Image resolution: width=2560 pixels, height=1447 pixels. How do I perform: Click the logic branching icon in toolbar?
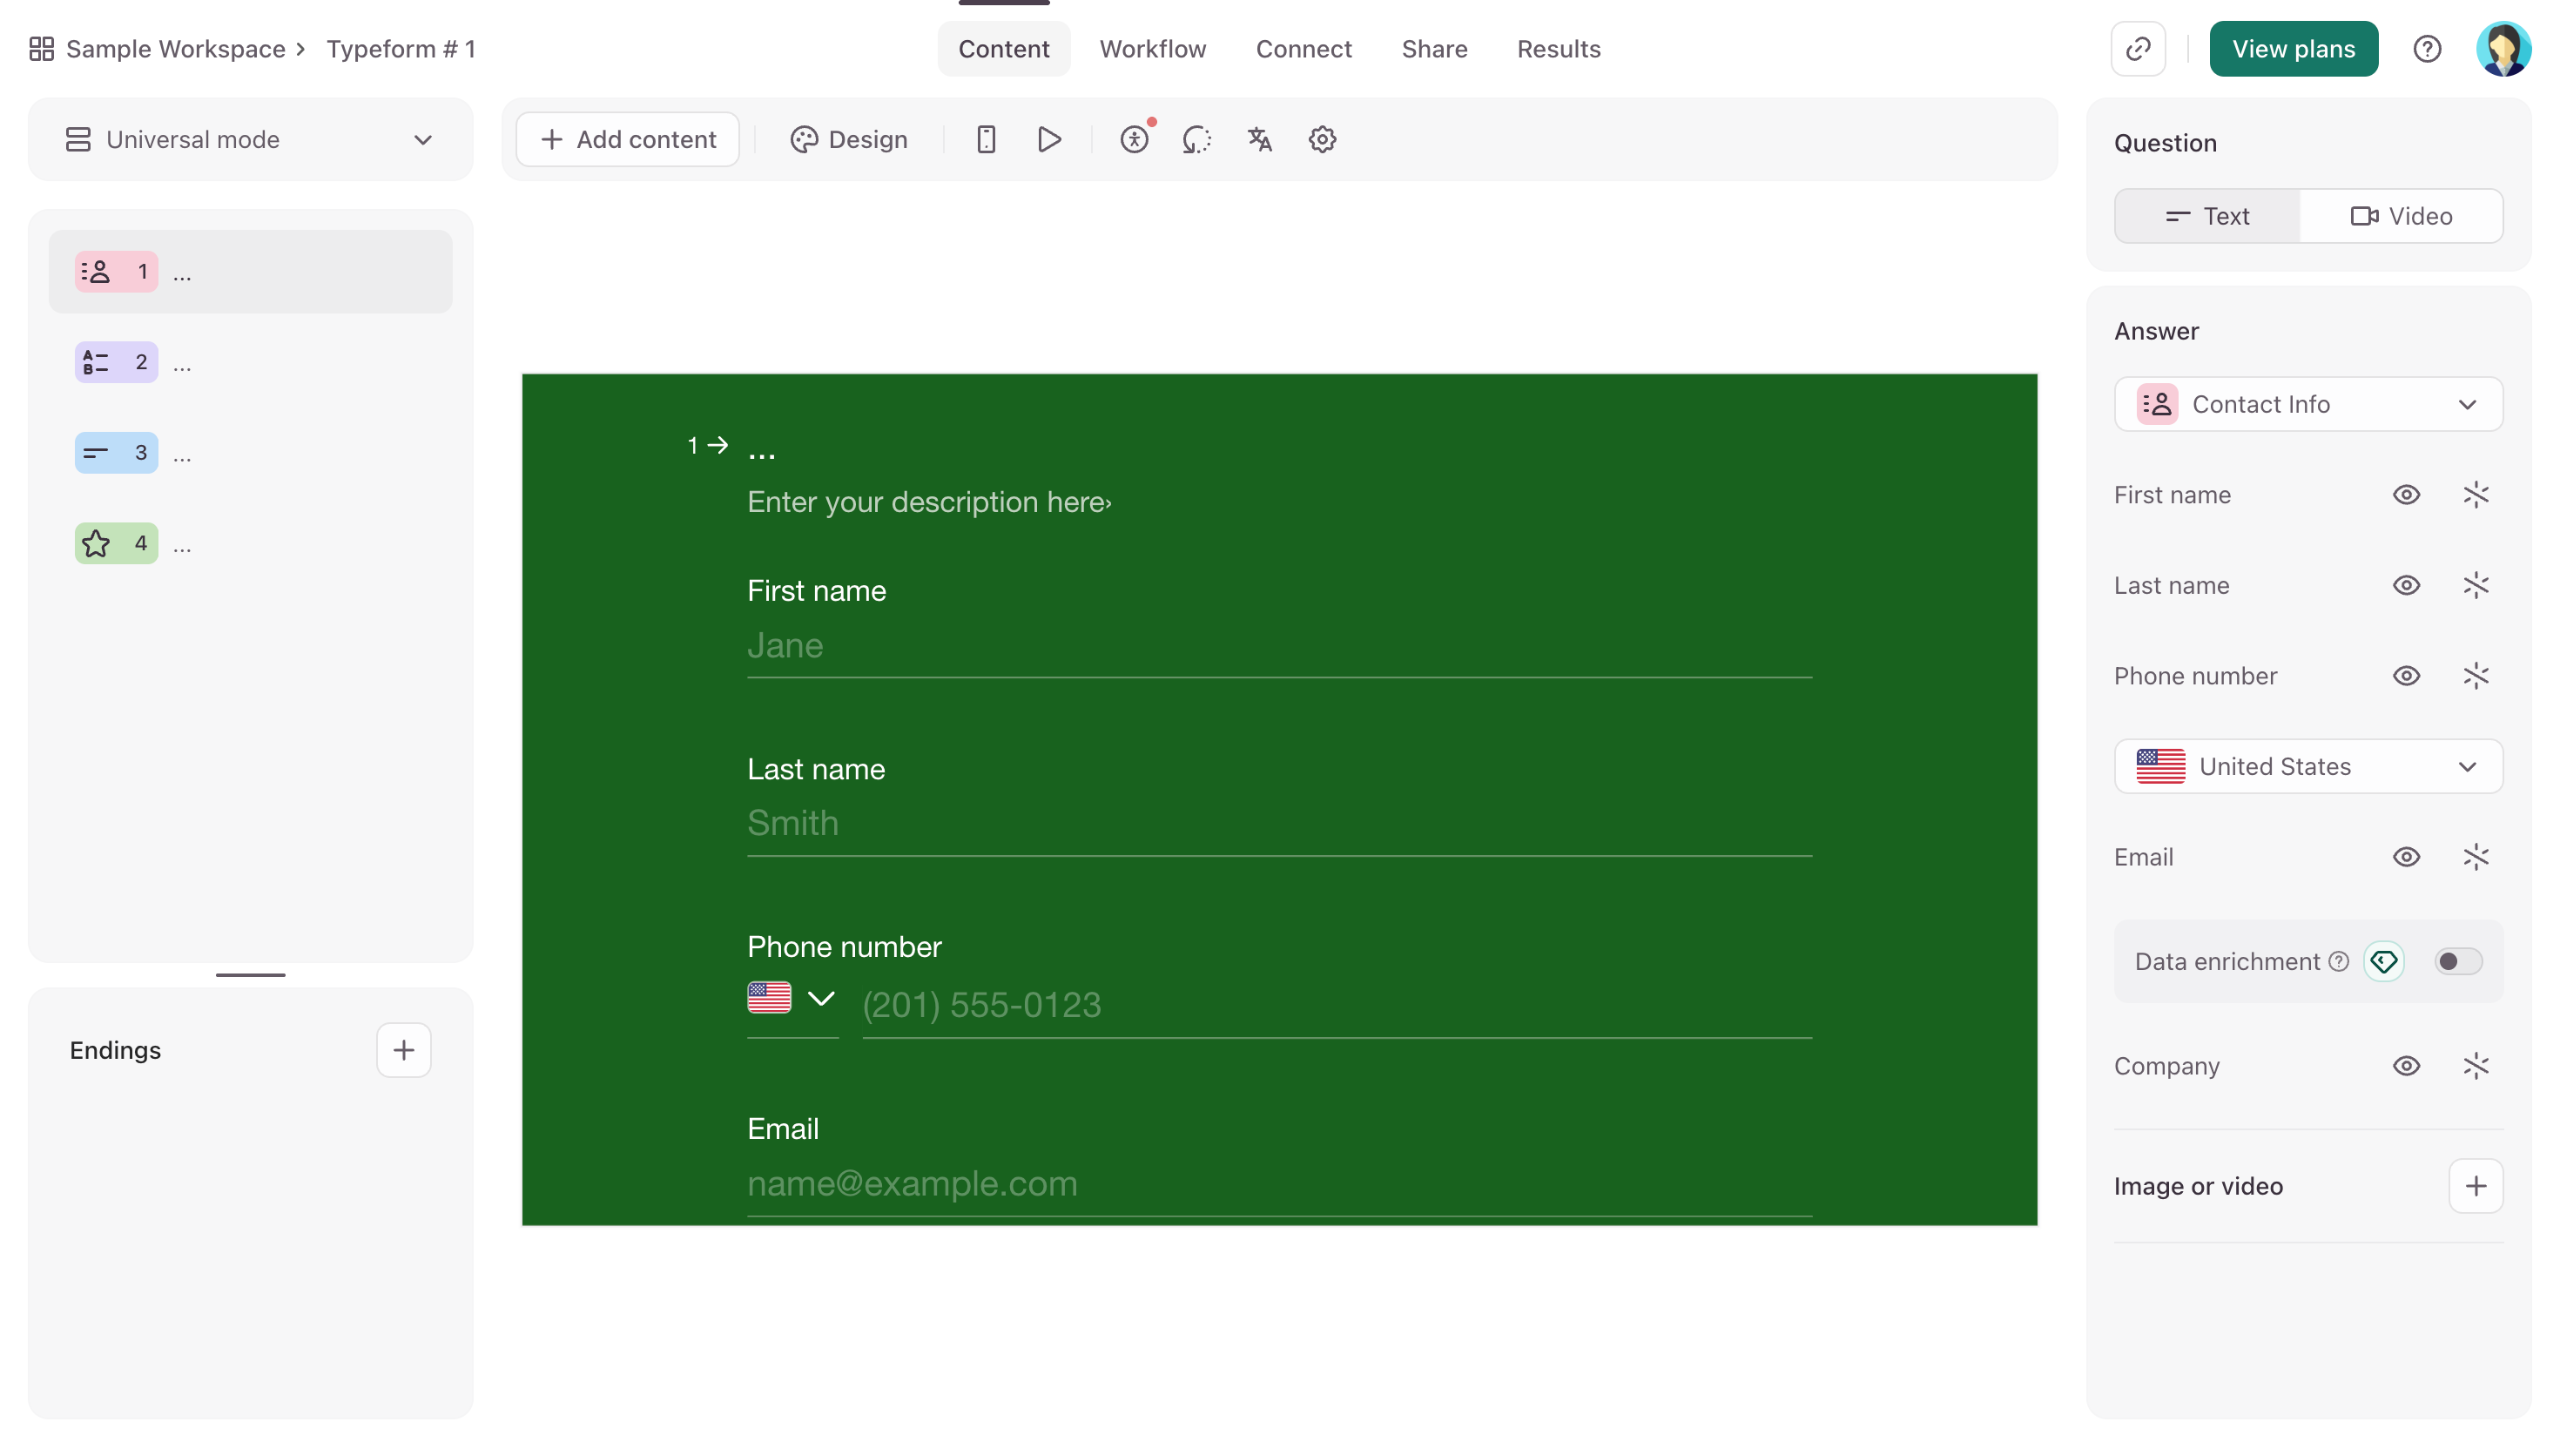(x=1197, y=139)
